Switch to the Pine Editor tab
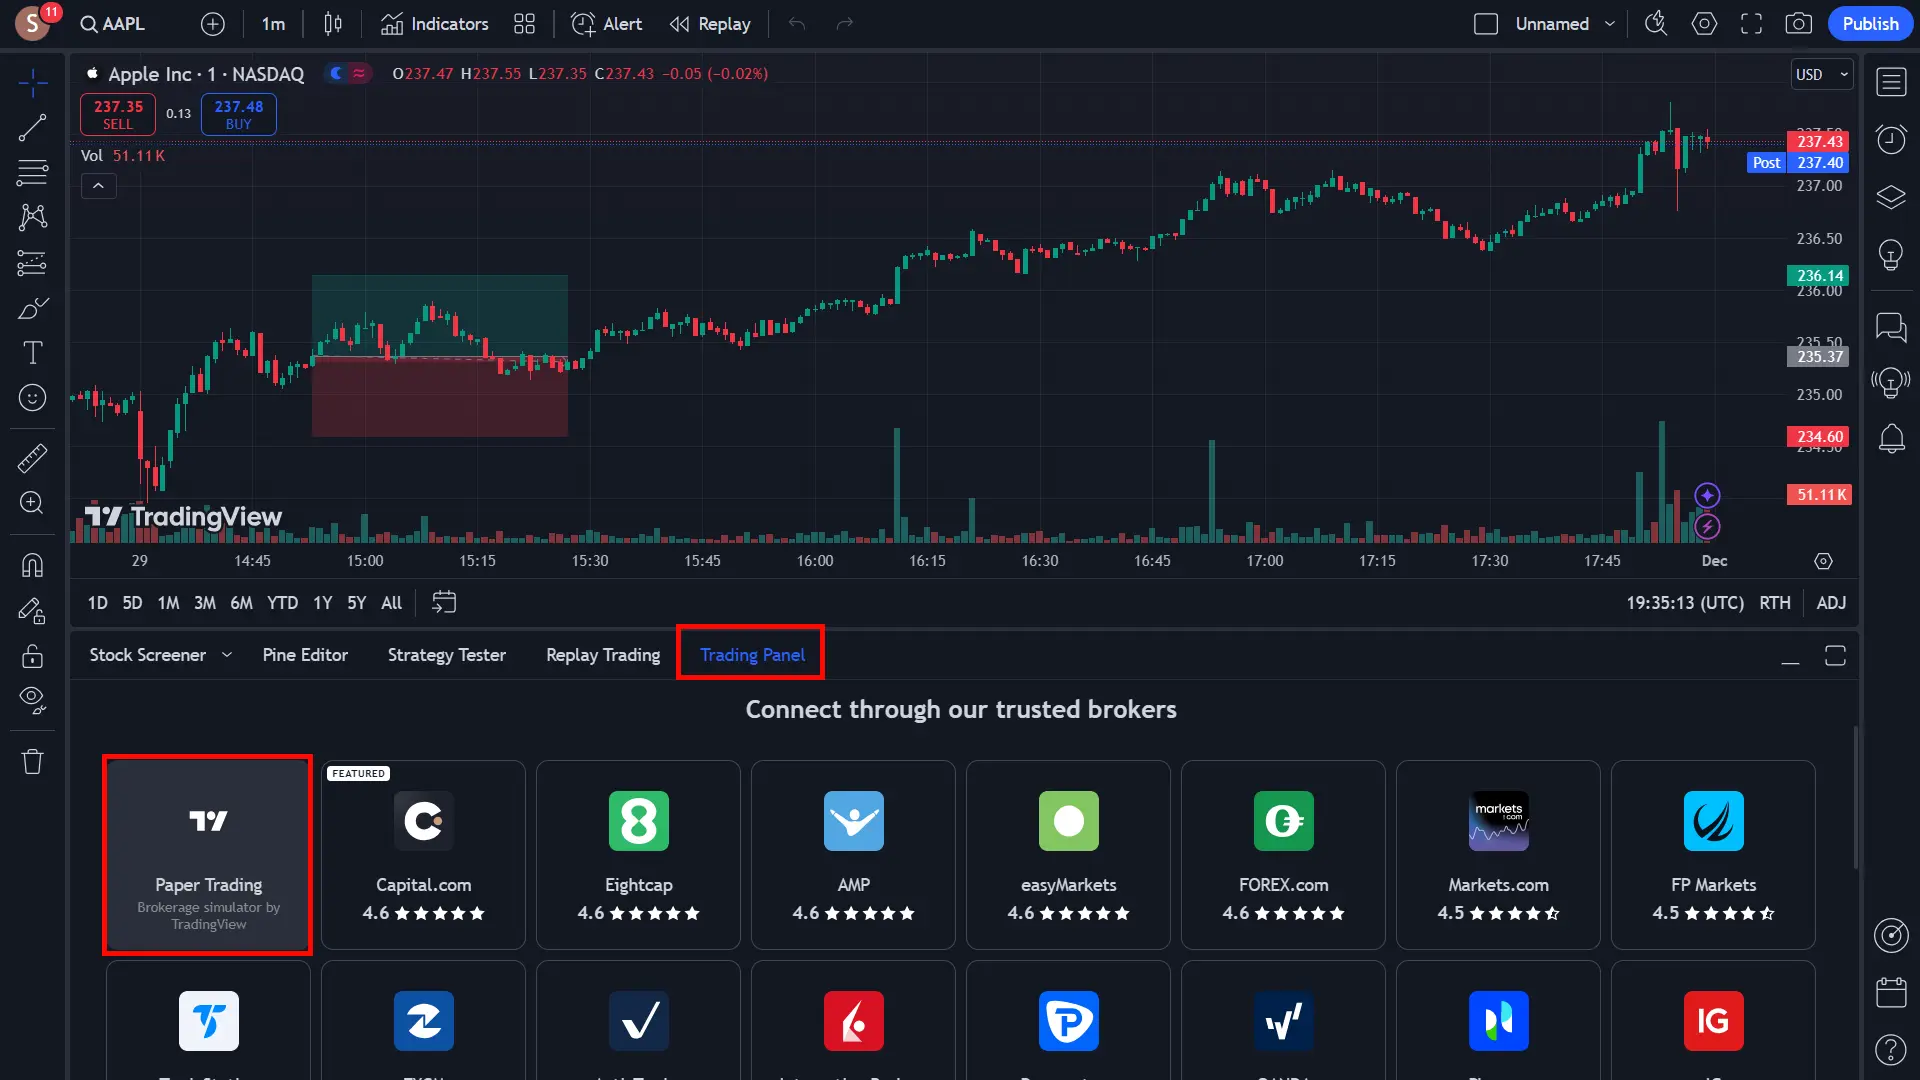The image size is (1920, 1080). (x=305, y=655)
